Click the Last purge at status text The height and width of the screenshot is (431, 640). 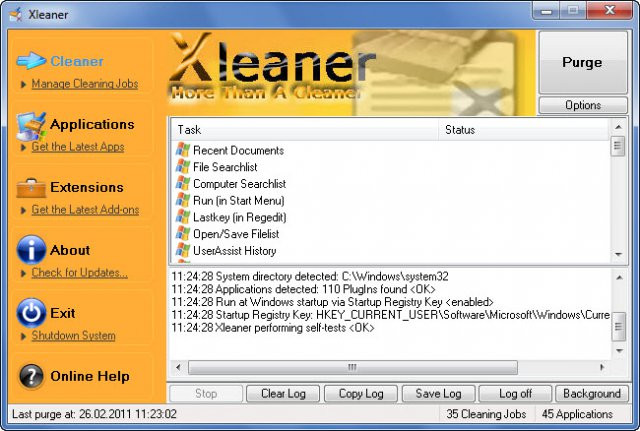(94, 414)
